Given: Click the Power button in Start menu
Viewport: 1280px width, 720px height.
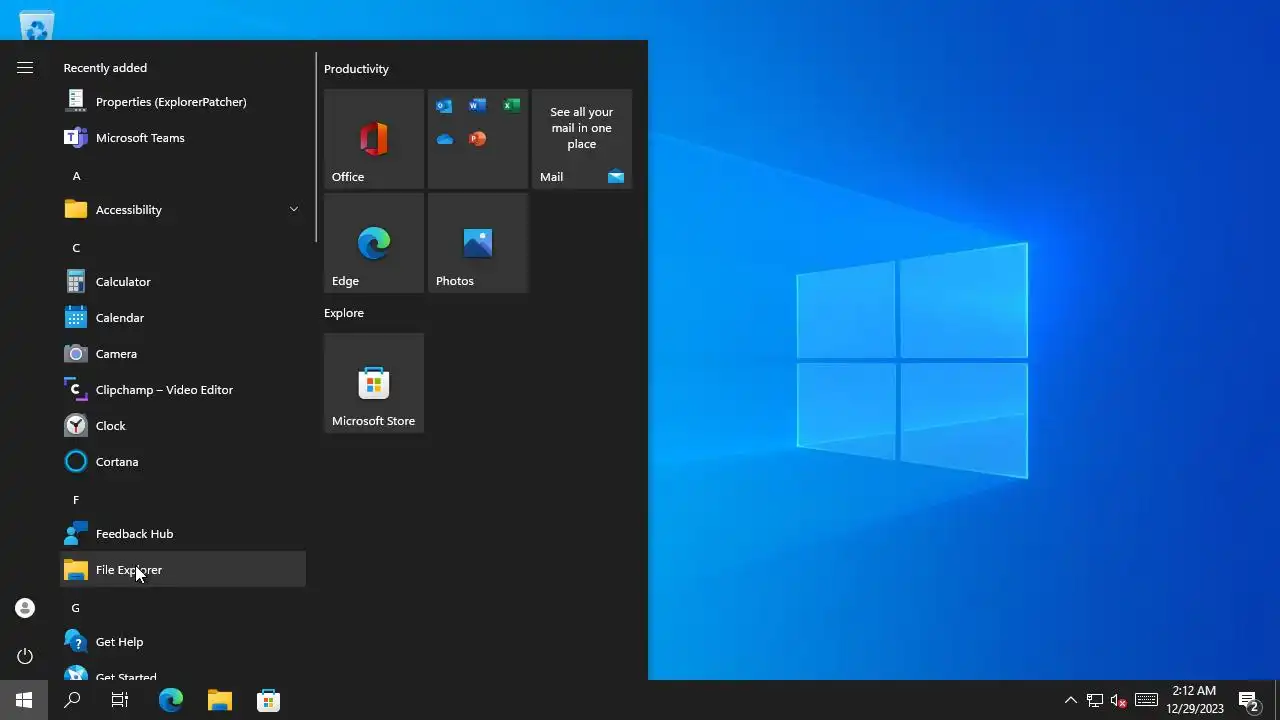Looking at the screenshot, I should click(x=25, y=656).
